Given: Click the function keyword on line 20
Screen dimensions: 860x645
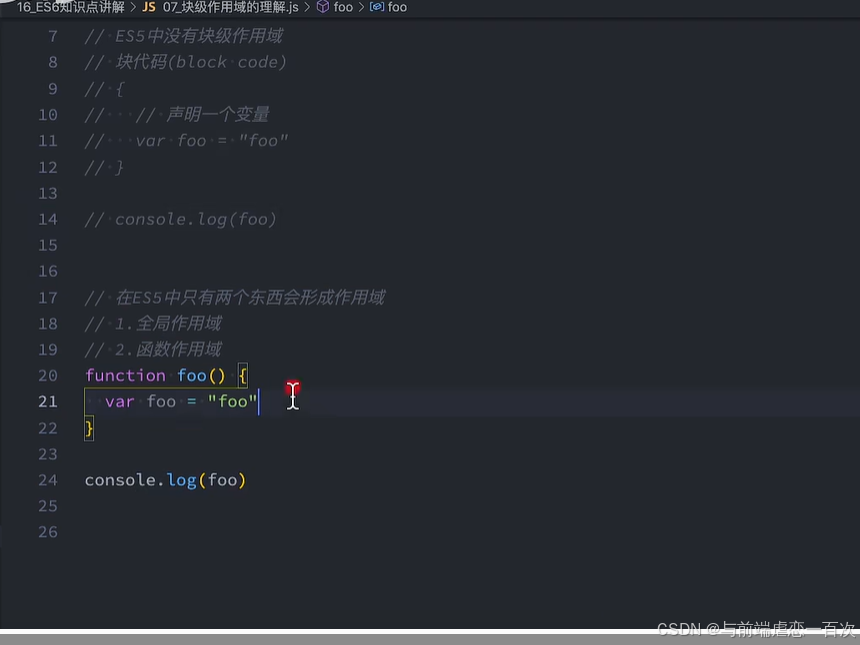Looking at the screenshot, I should click(125, 375).
